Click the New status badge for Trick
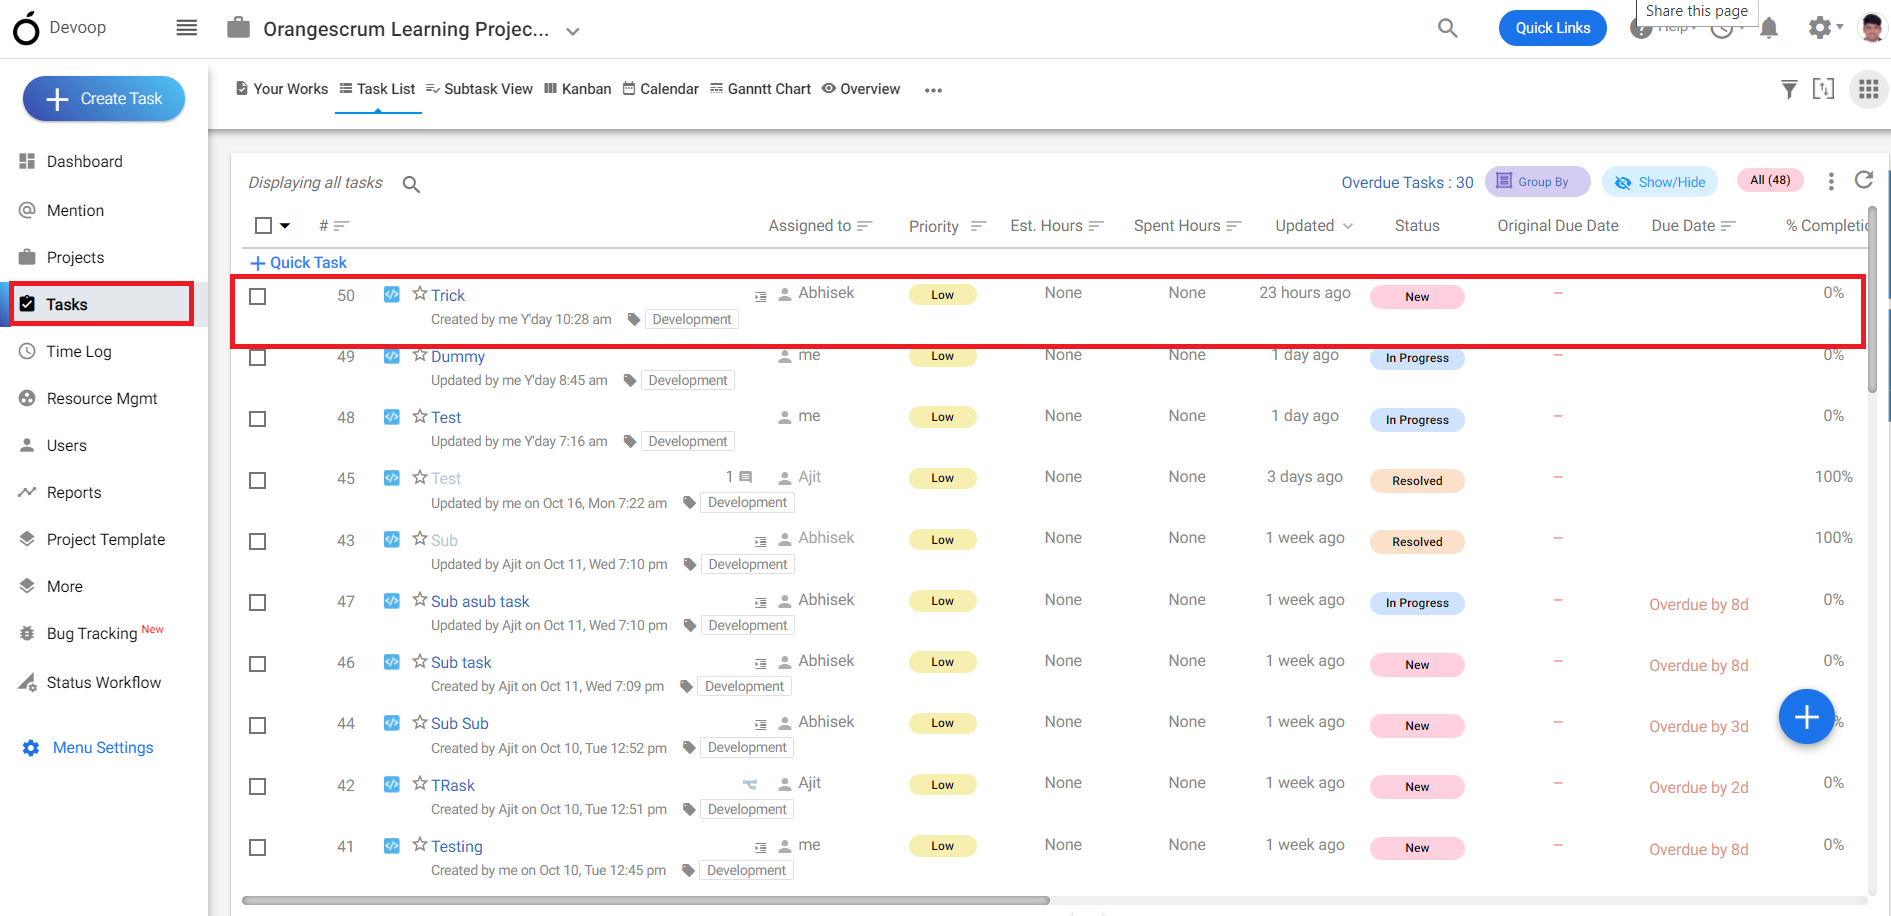Viewport: 1891px width, 916px height. 1417,297
